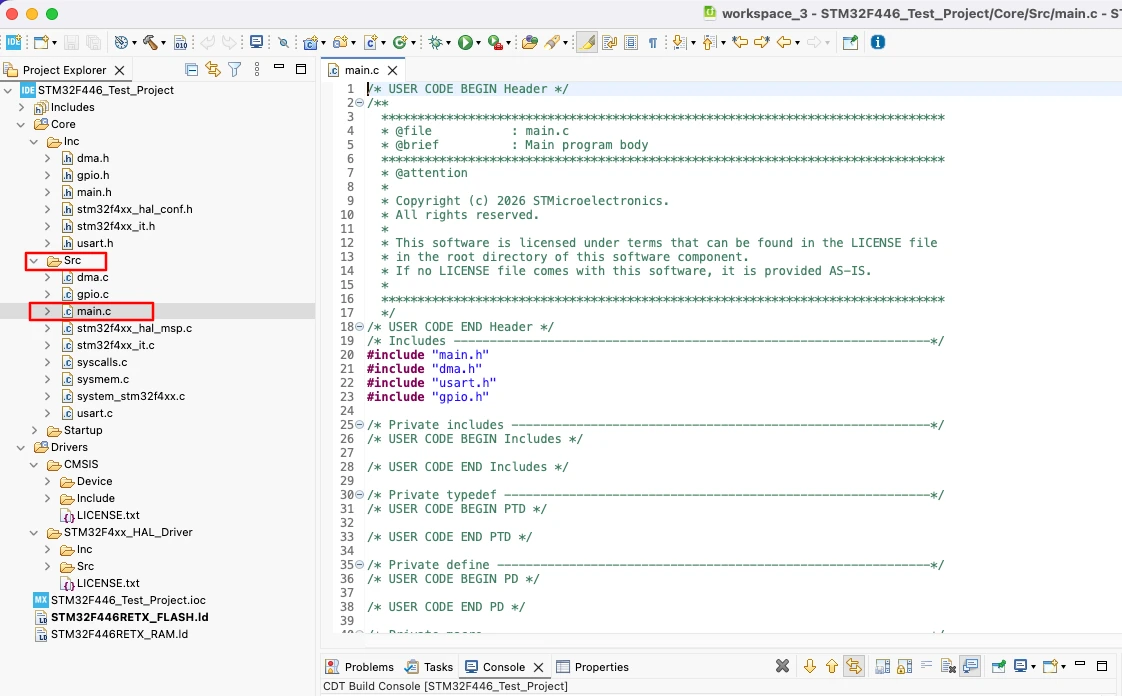
Task: Open the terminal monitor icon in main toolbar
Action: (x=256, y=42)
